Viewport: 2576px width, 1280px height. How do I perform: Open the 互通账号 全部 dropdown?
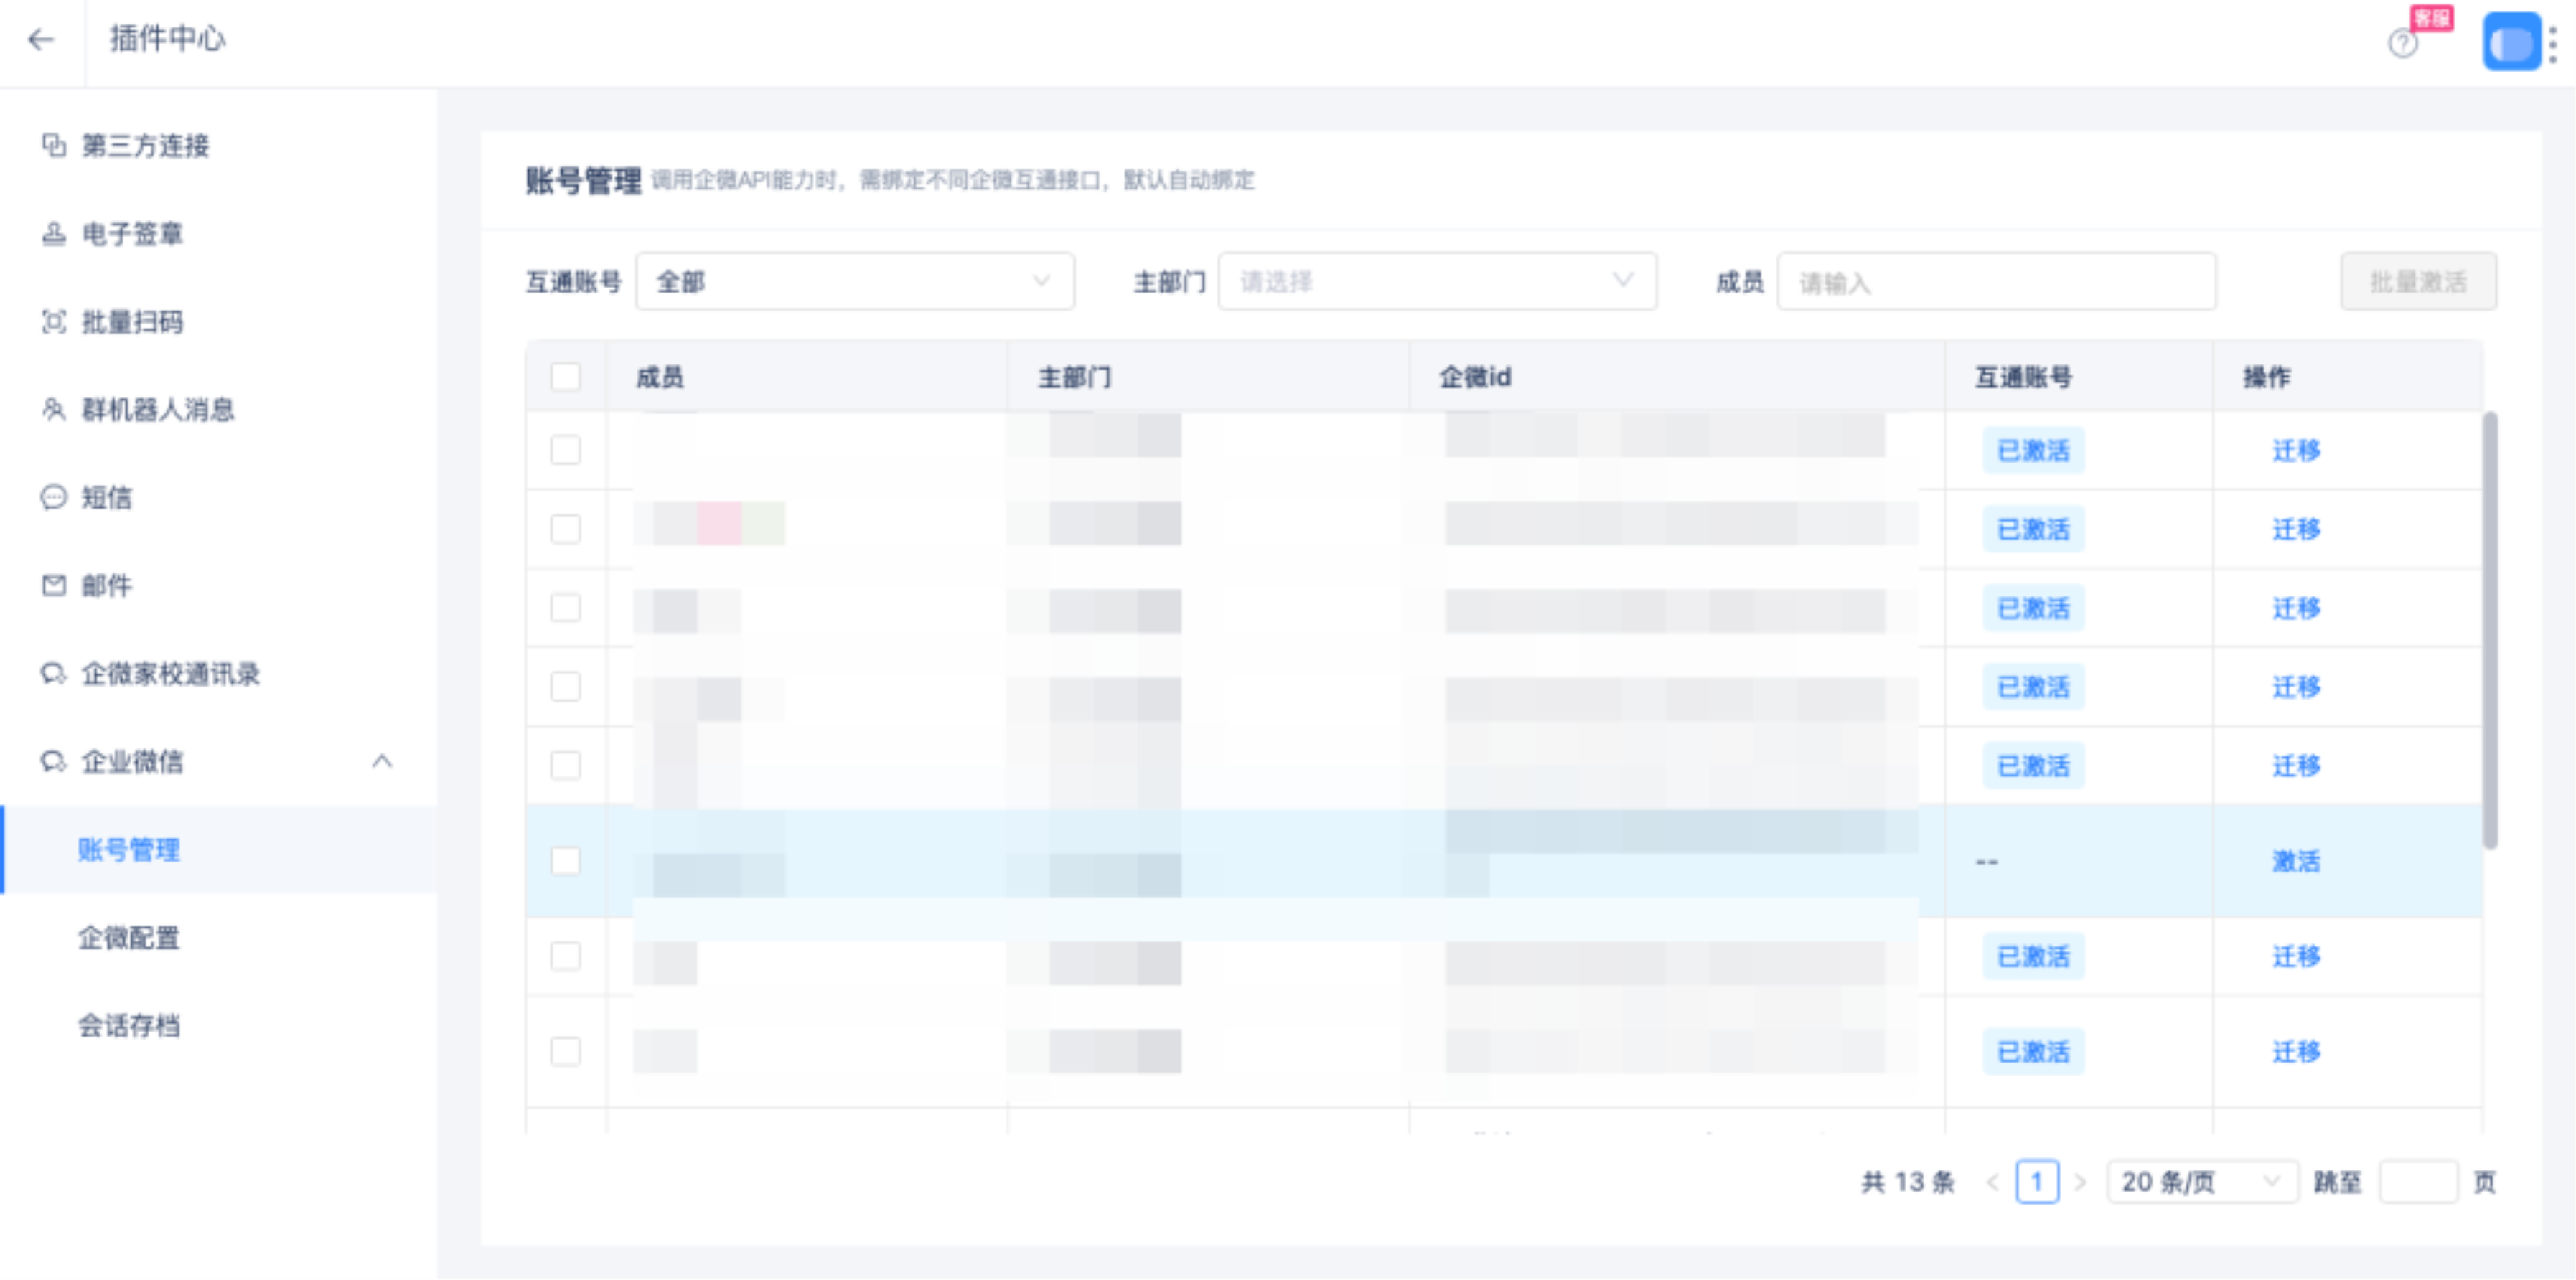click(x=855, y=282)
